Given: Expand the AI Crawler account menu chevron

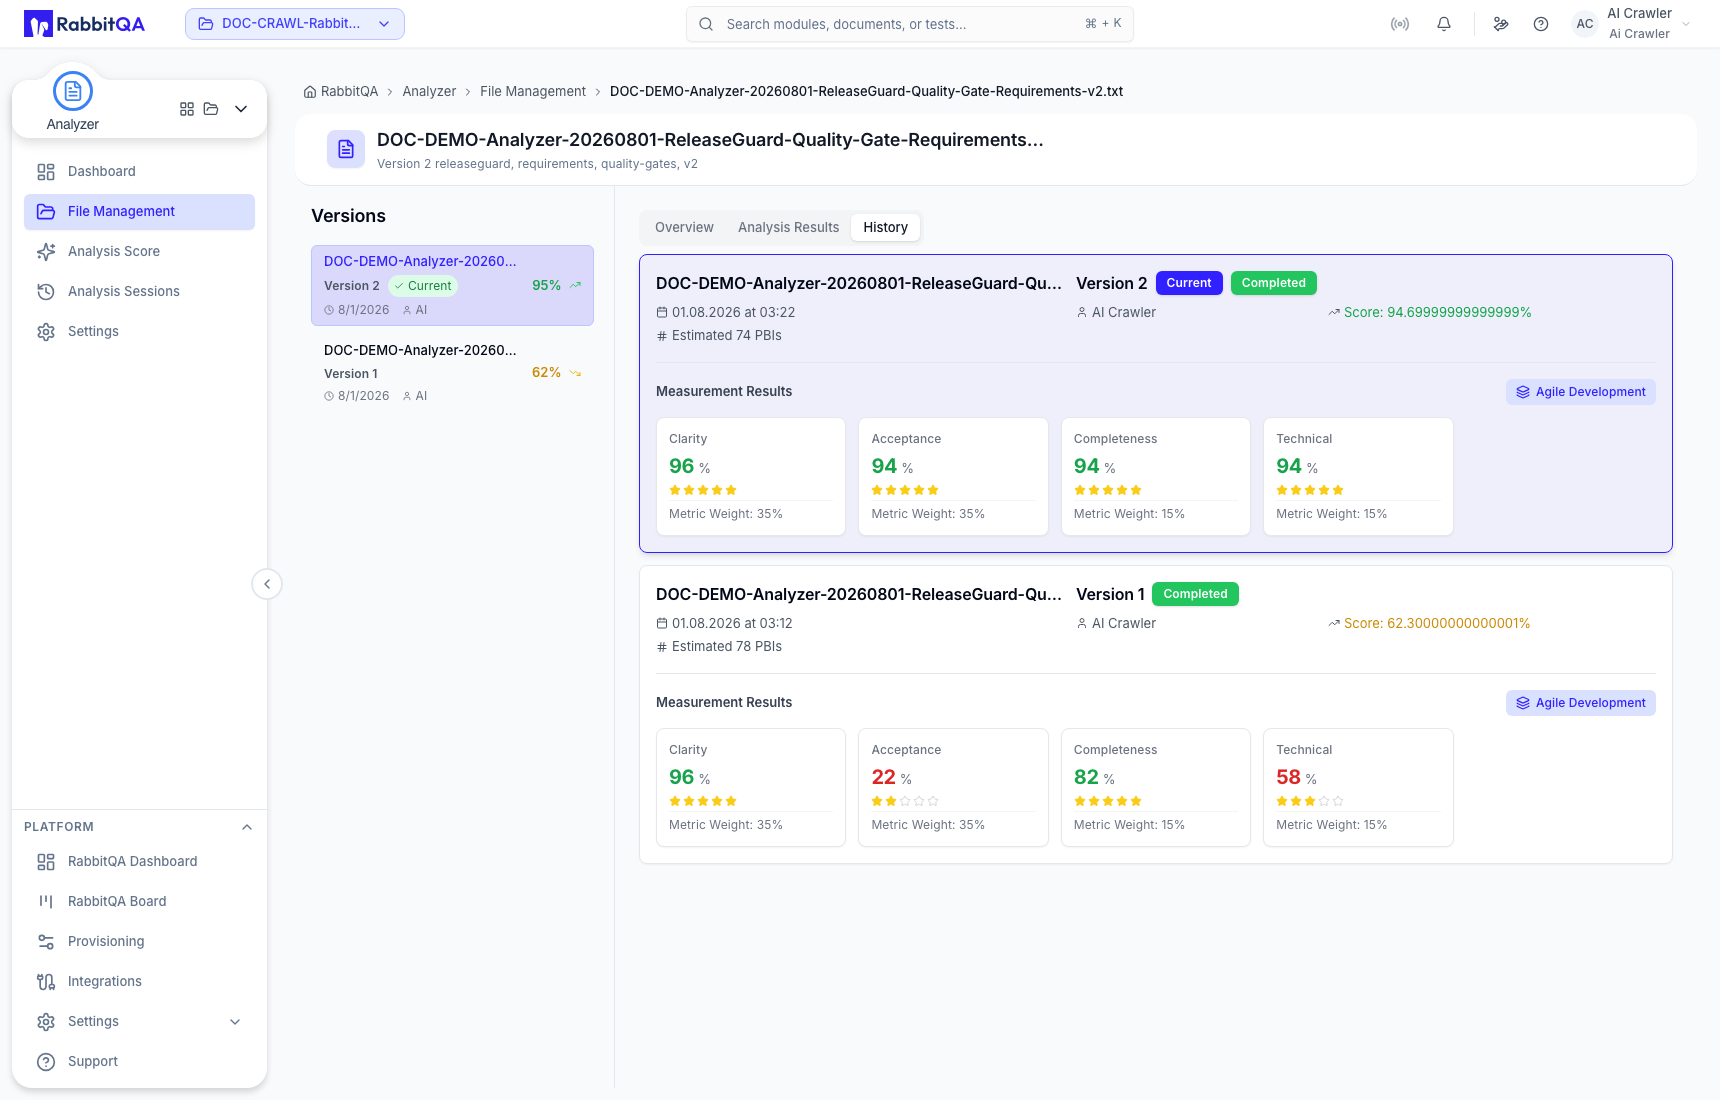Looking at the screenshot, I should (x=1686, y=24).
